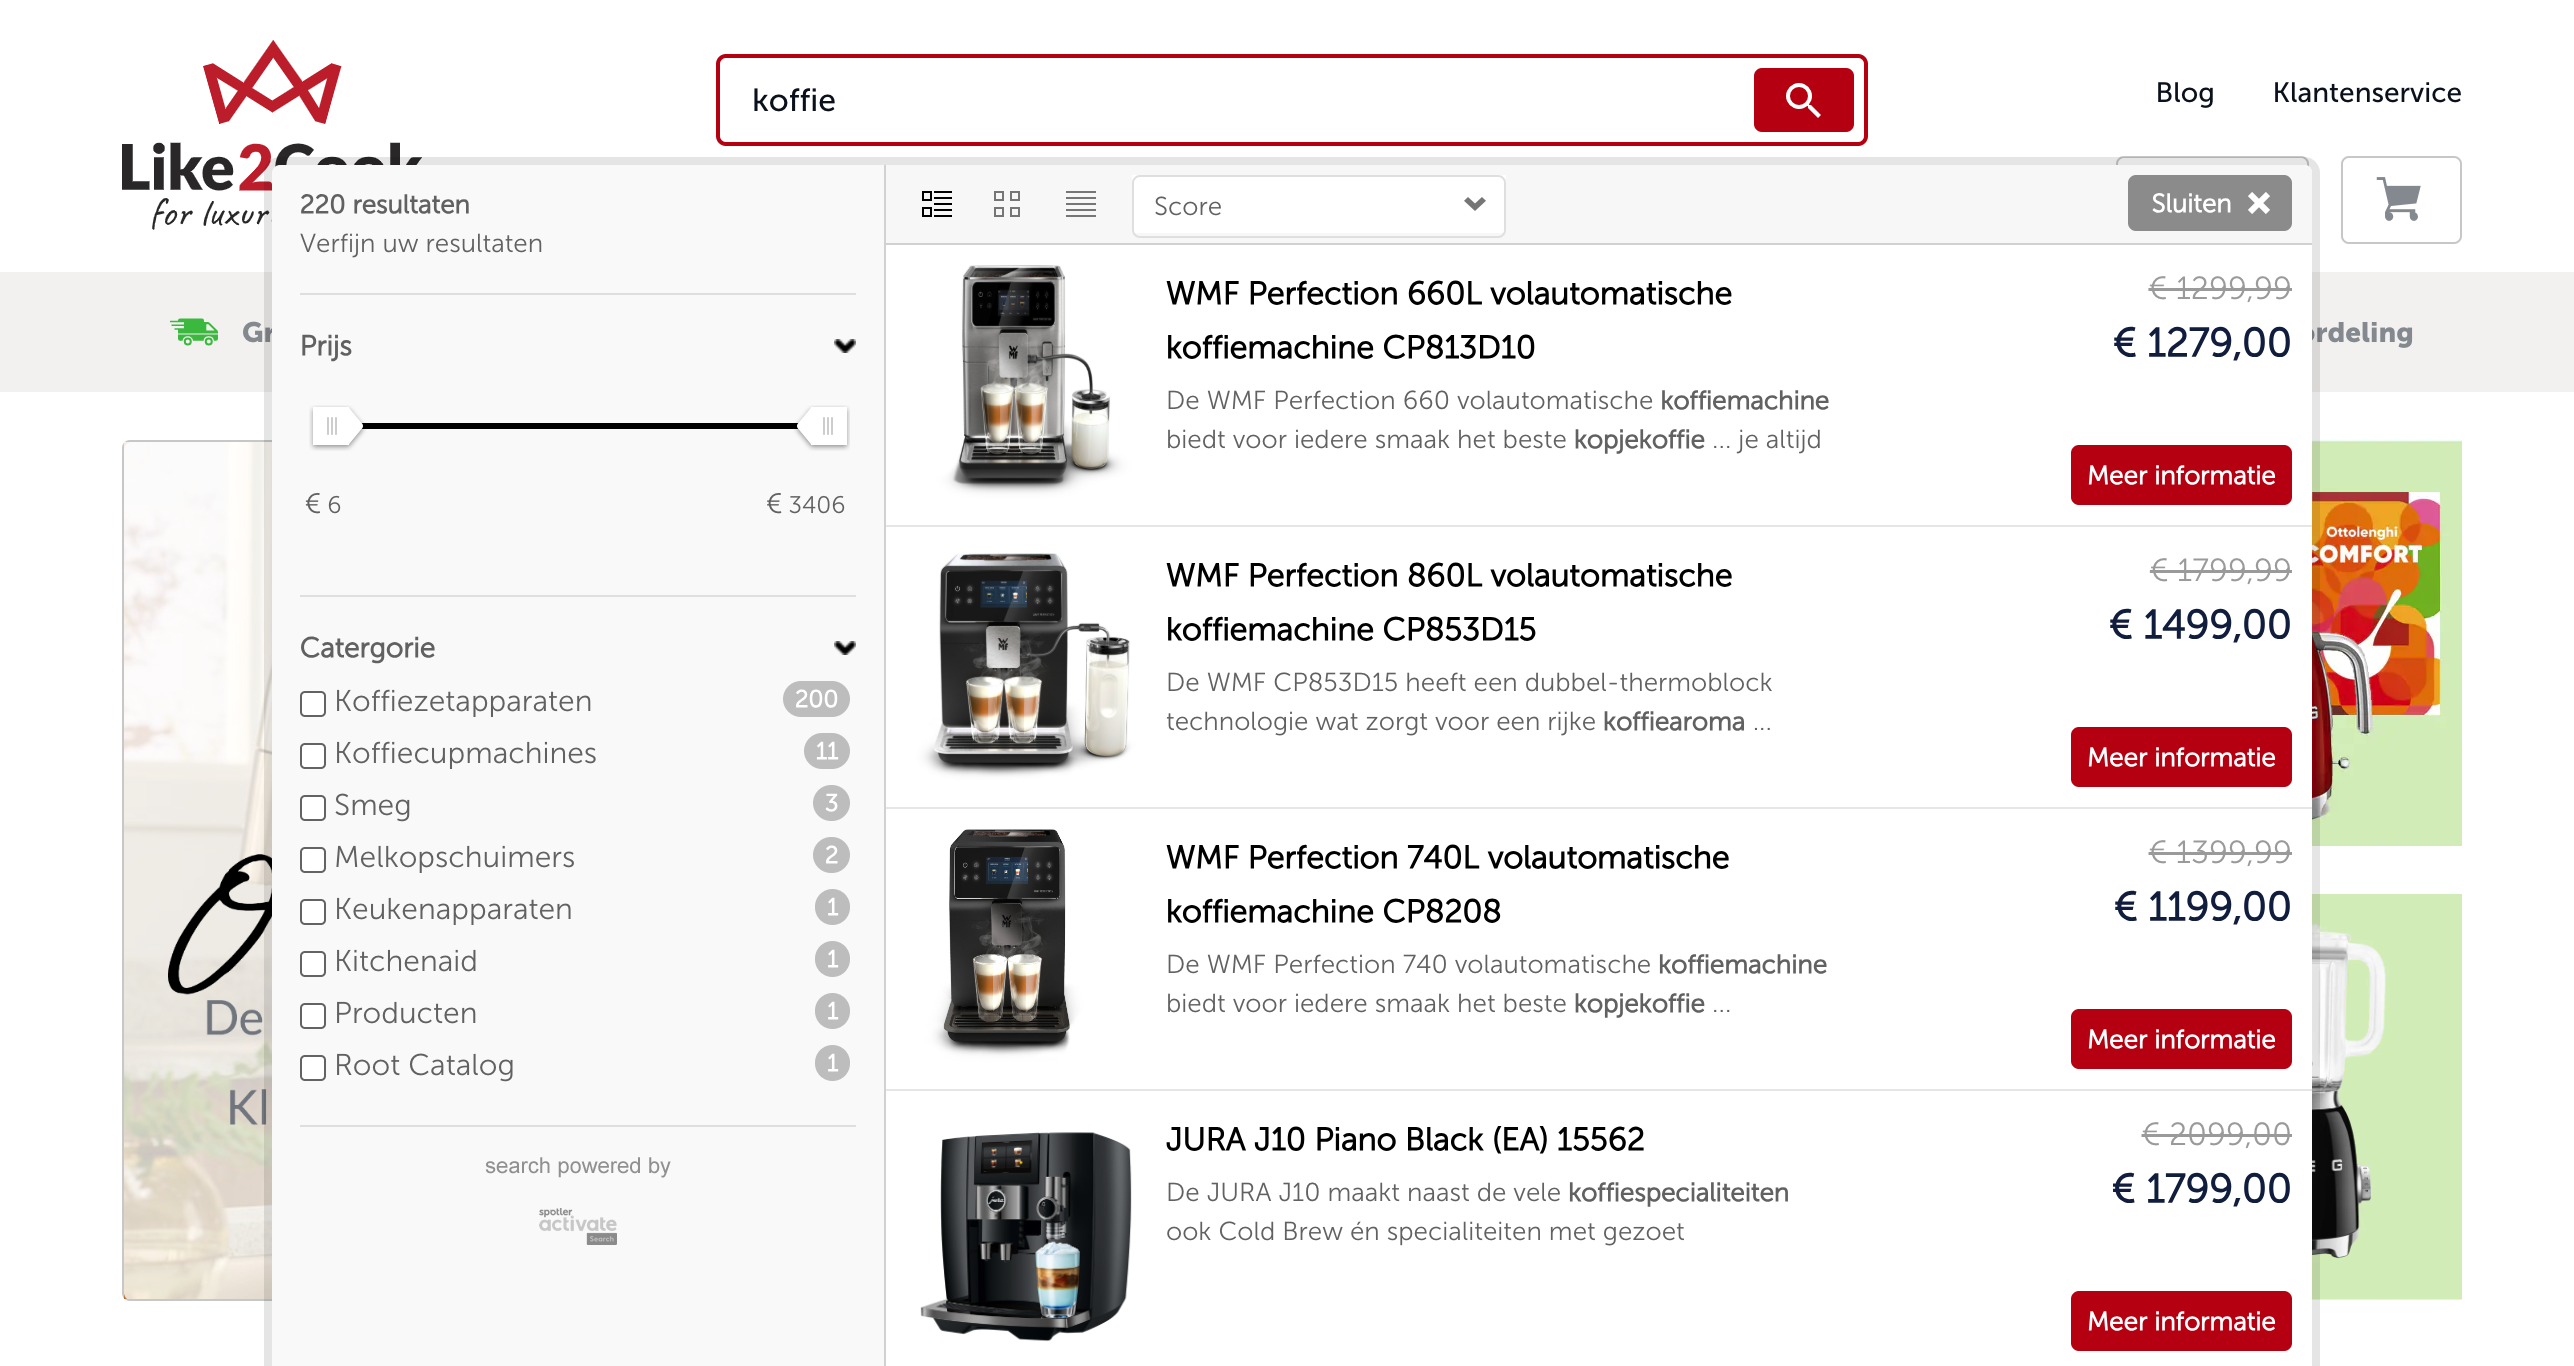Image resolution: width=2574 pixels, height=1366 pixels.
Task: Click the WMF Perfection 860L product image
Action: (x=1030, y=660)
